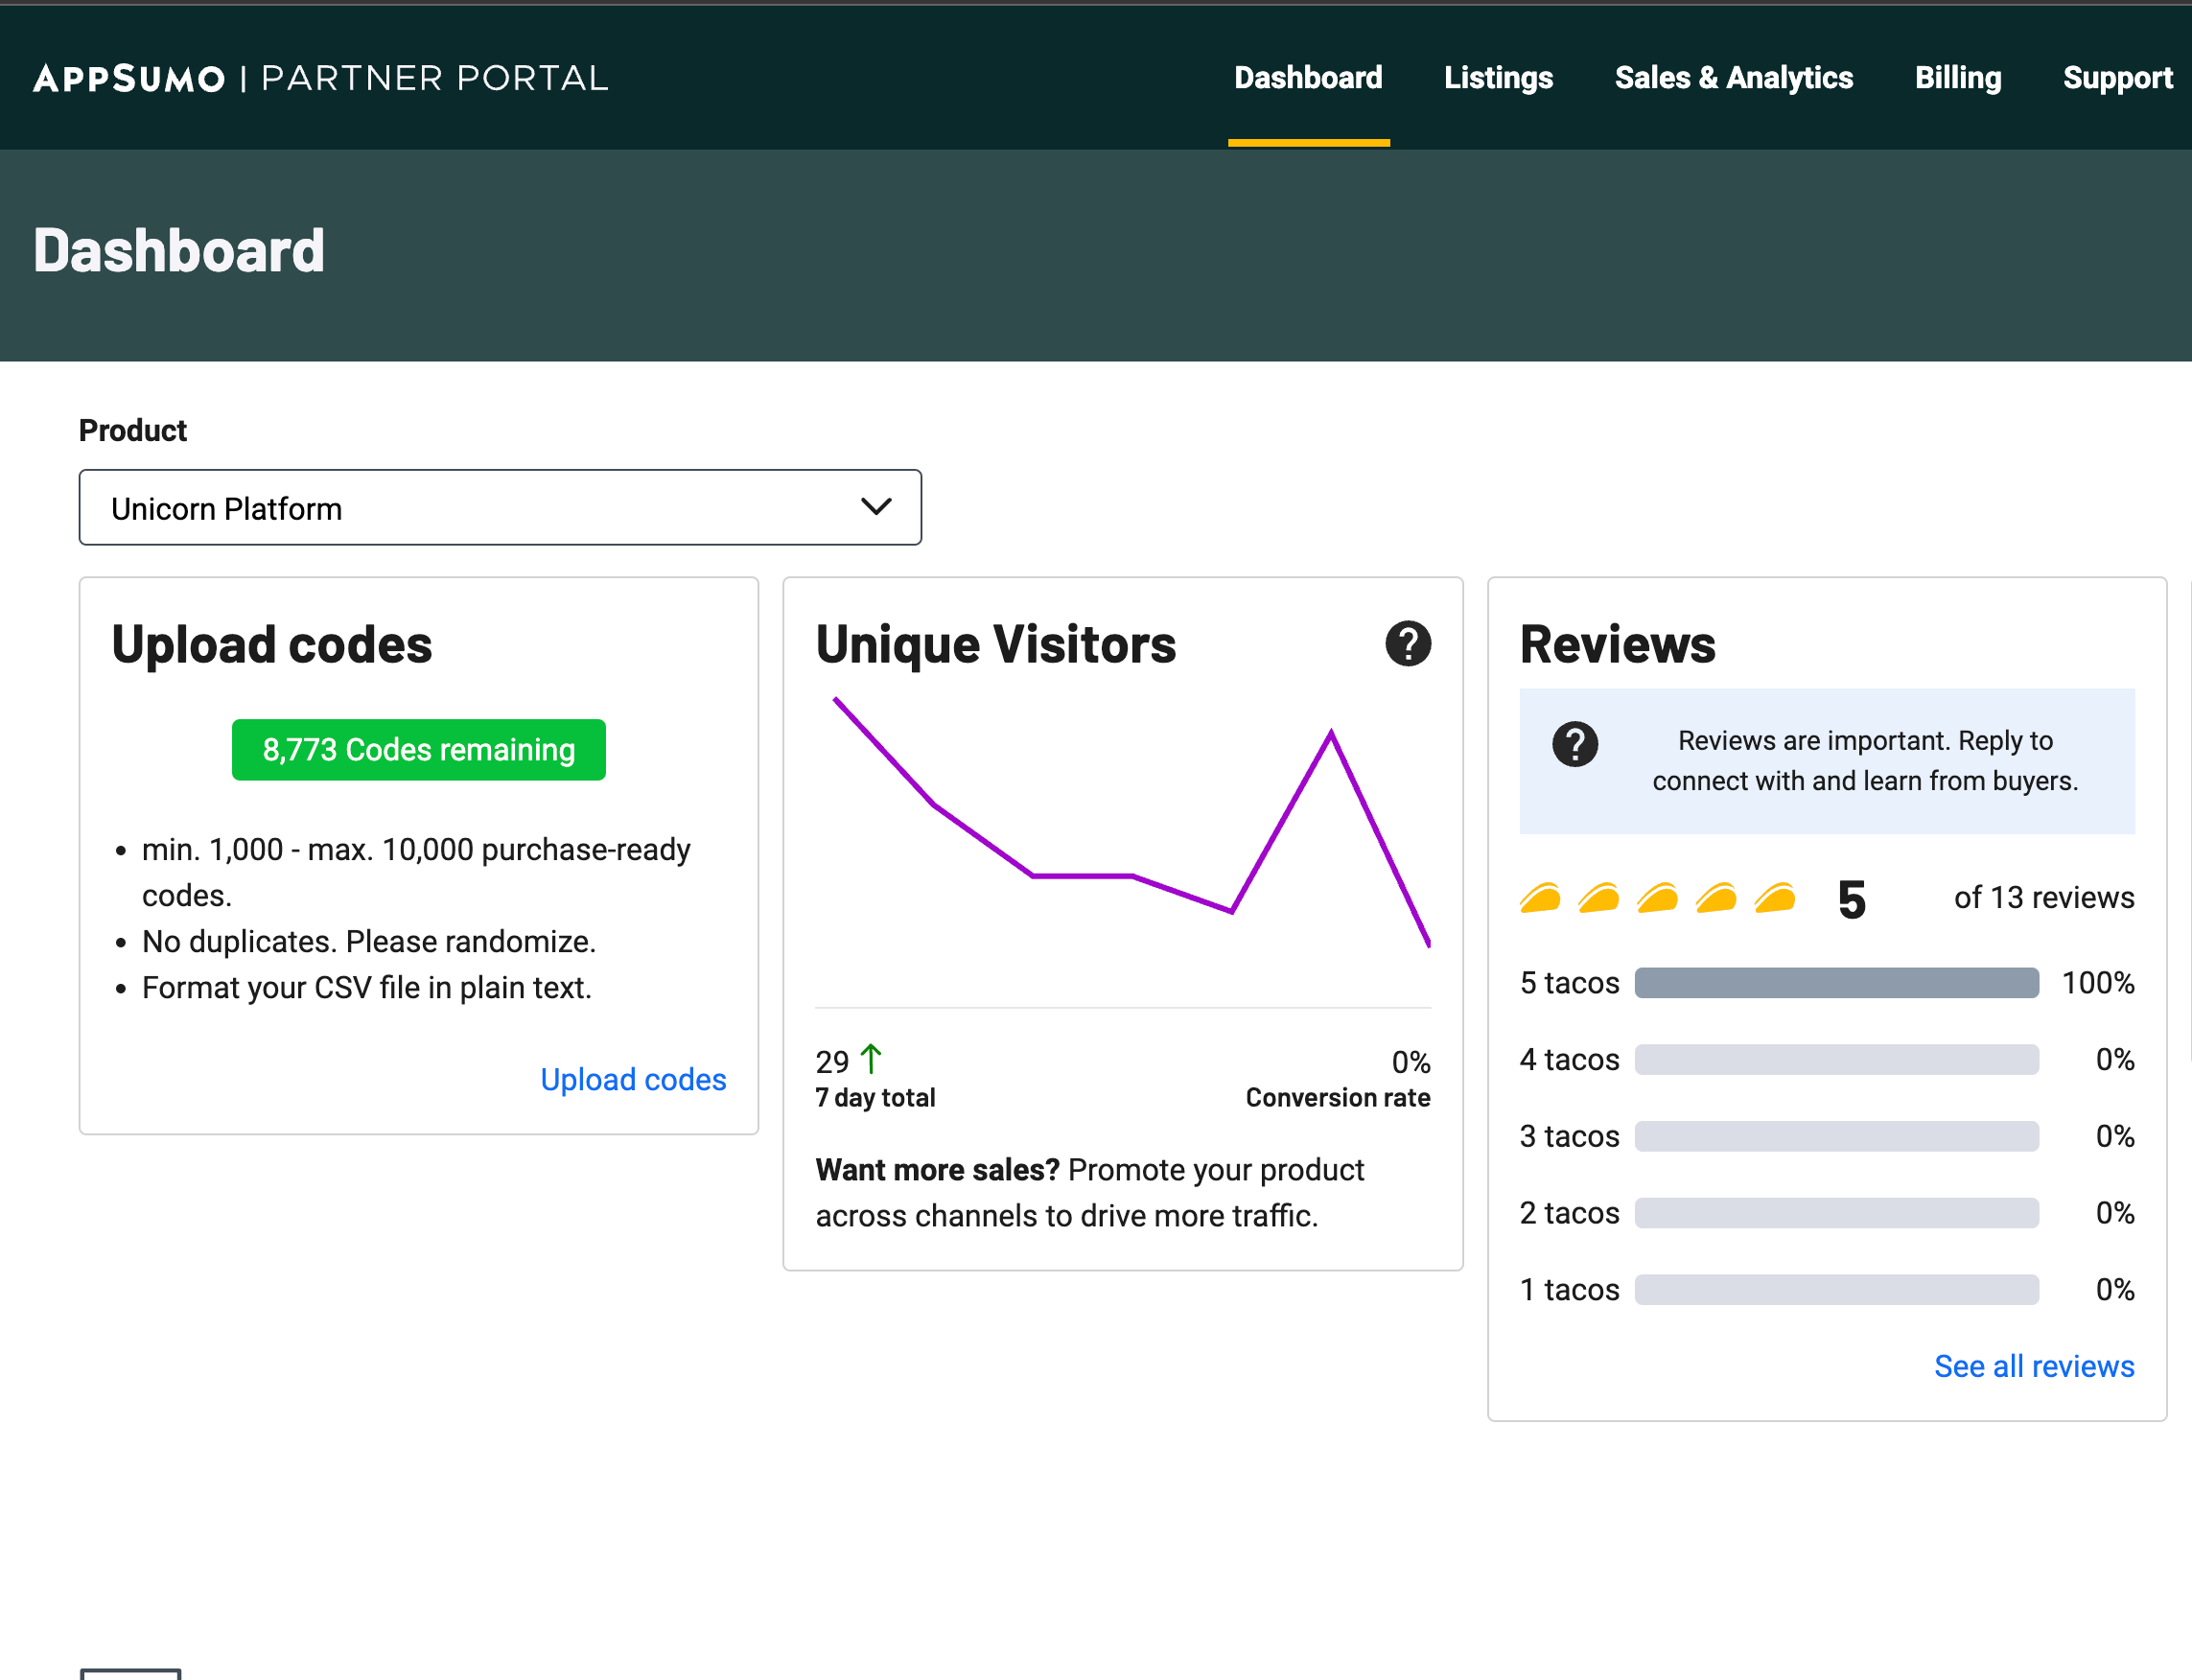Click the dropdown chevron arrow in Product selector
Image resolution: width=2192 pixels, height=1680 pixels.
coord(876,507)
